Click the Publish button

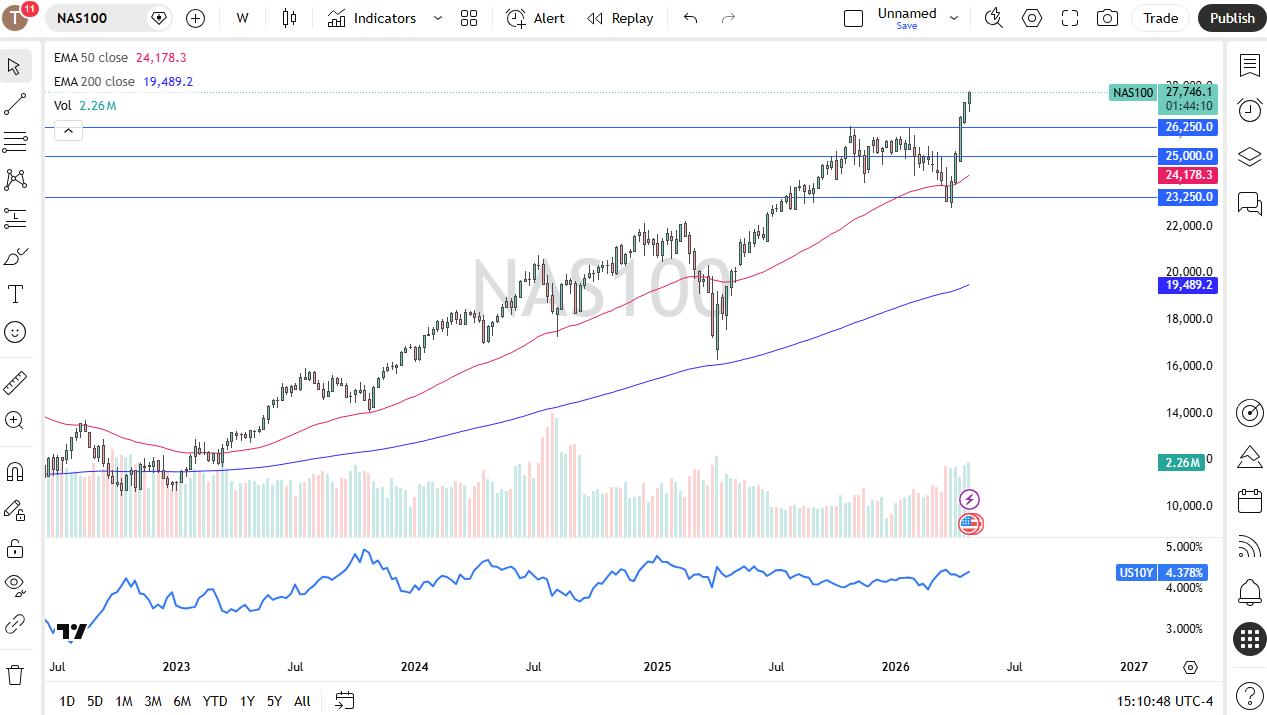[1232, 18]
